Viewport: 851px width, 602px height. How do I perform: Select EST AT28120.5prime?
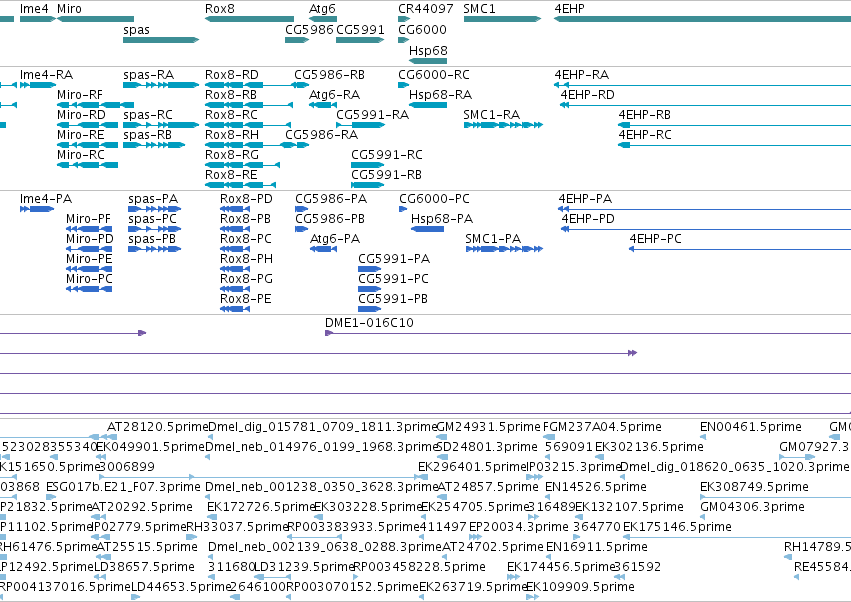coord(157,427)
